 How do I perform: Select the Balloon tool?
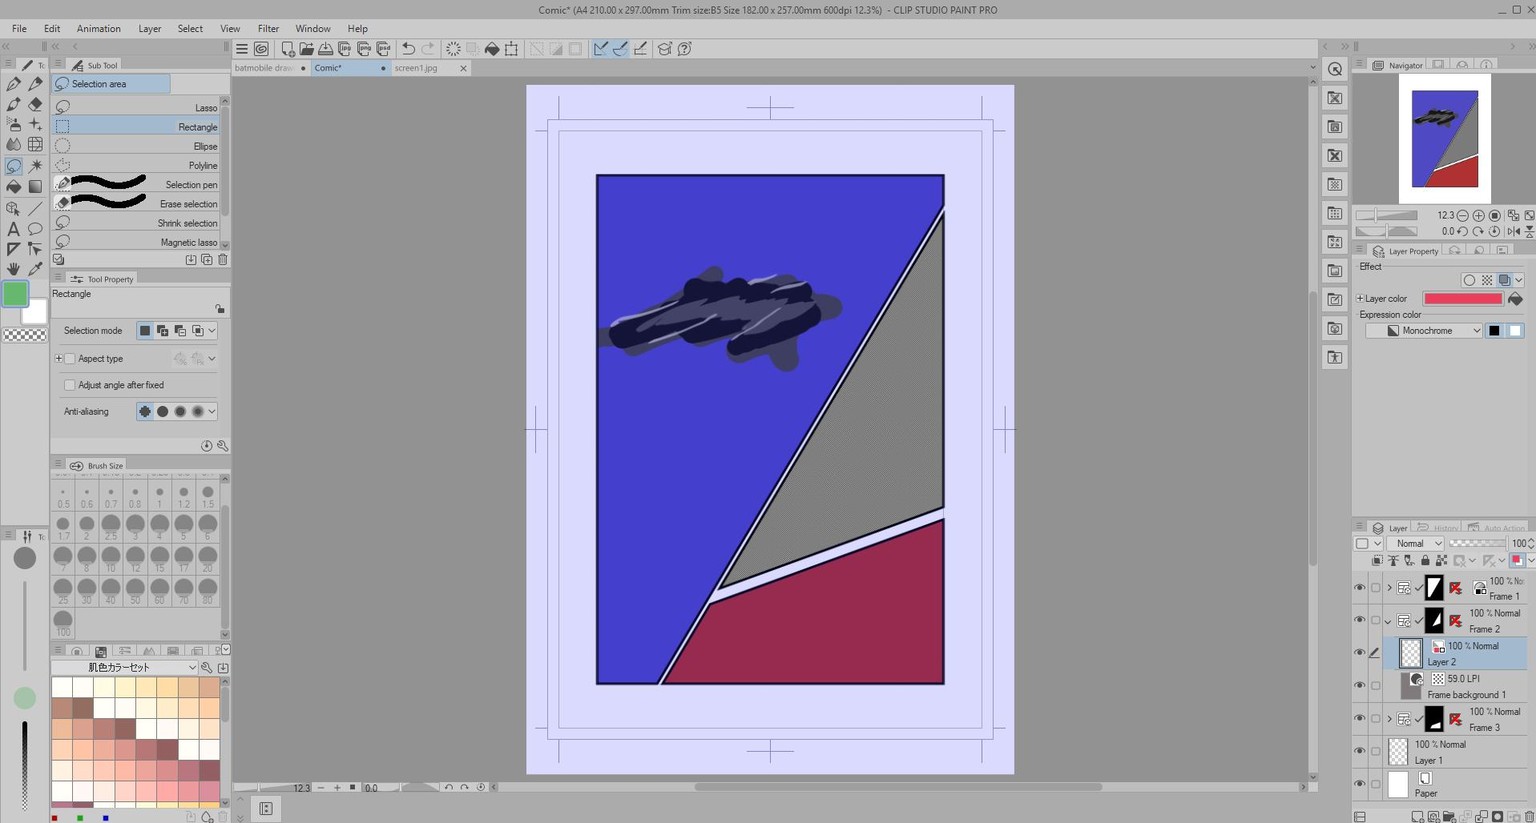(x=35, y=229)
